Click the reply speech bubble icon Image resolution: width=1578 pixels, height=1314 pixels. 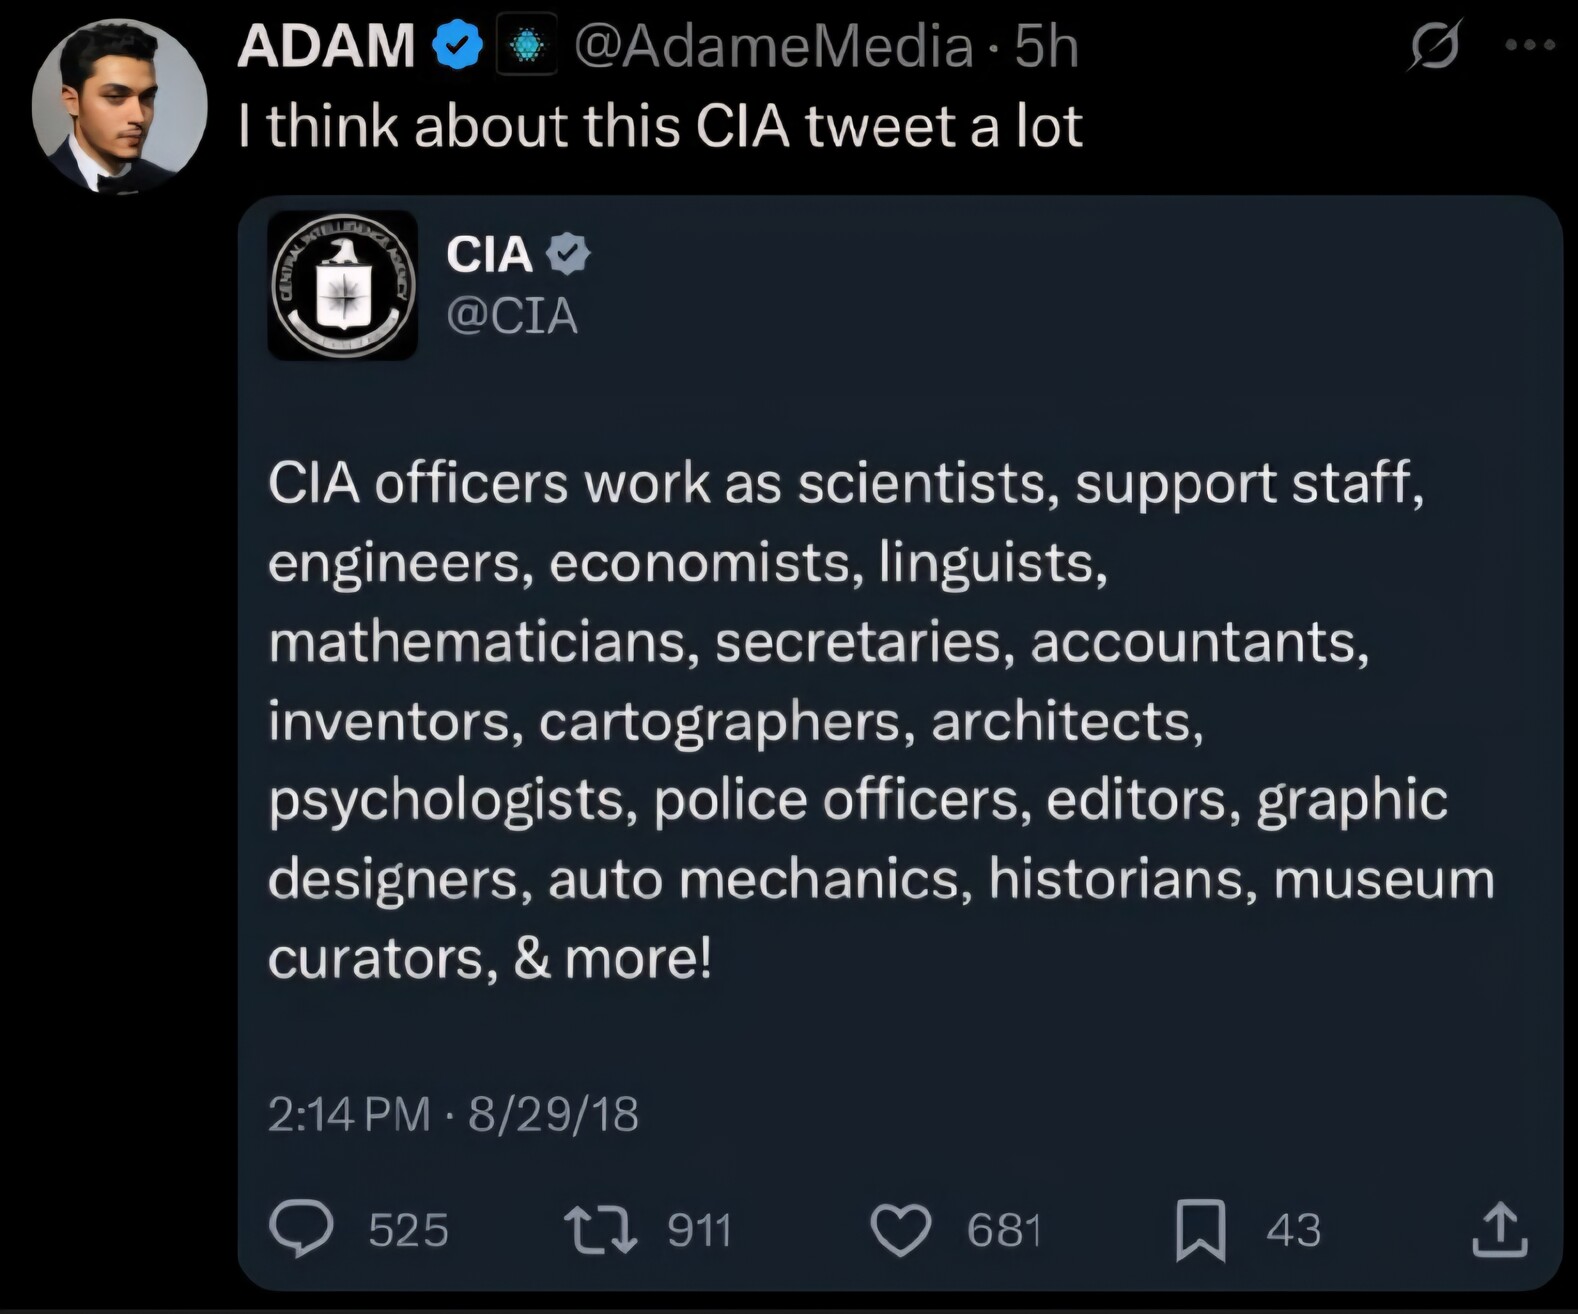click(301, 1229)
